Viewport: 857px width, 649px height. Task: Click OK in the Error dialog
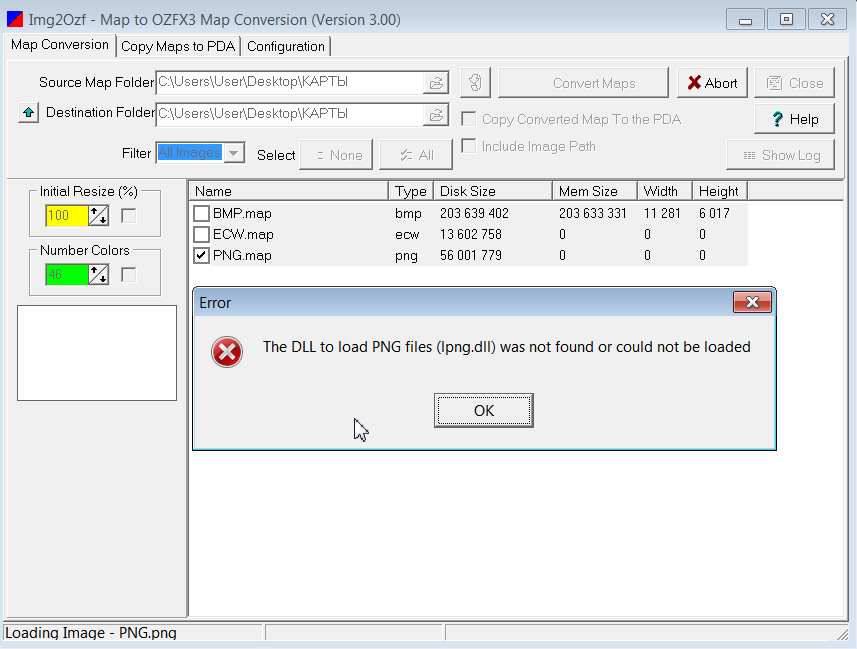(x=483, y=410)
